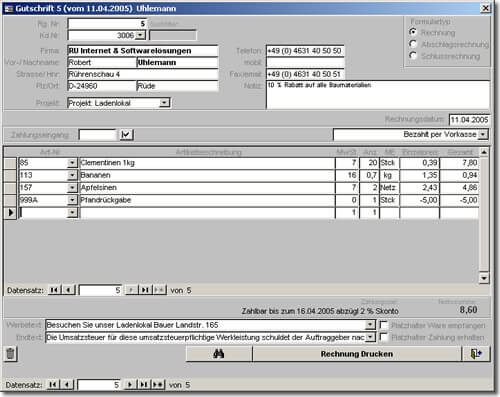The height and width of the screenshot is (397, 500).
Task: Click the binoculars search button
Action: [x=219, y=354]
